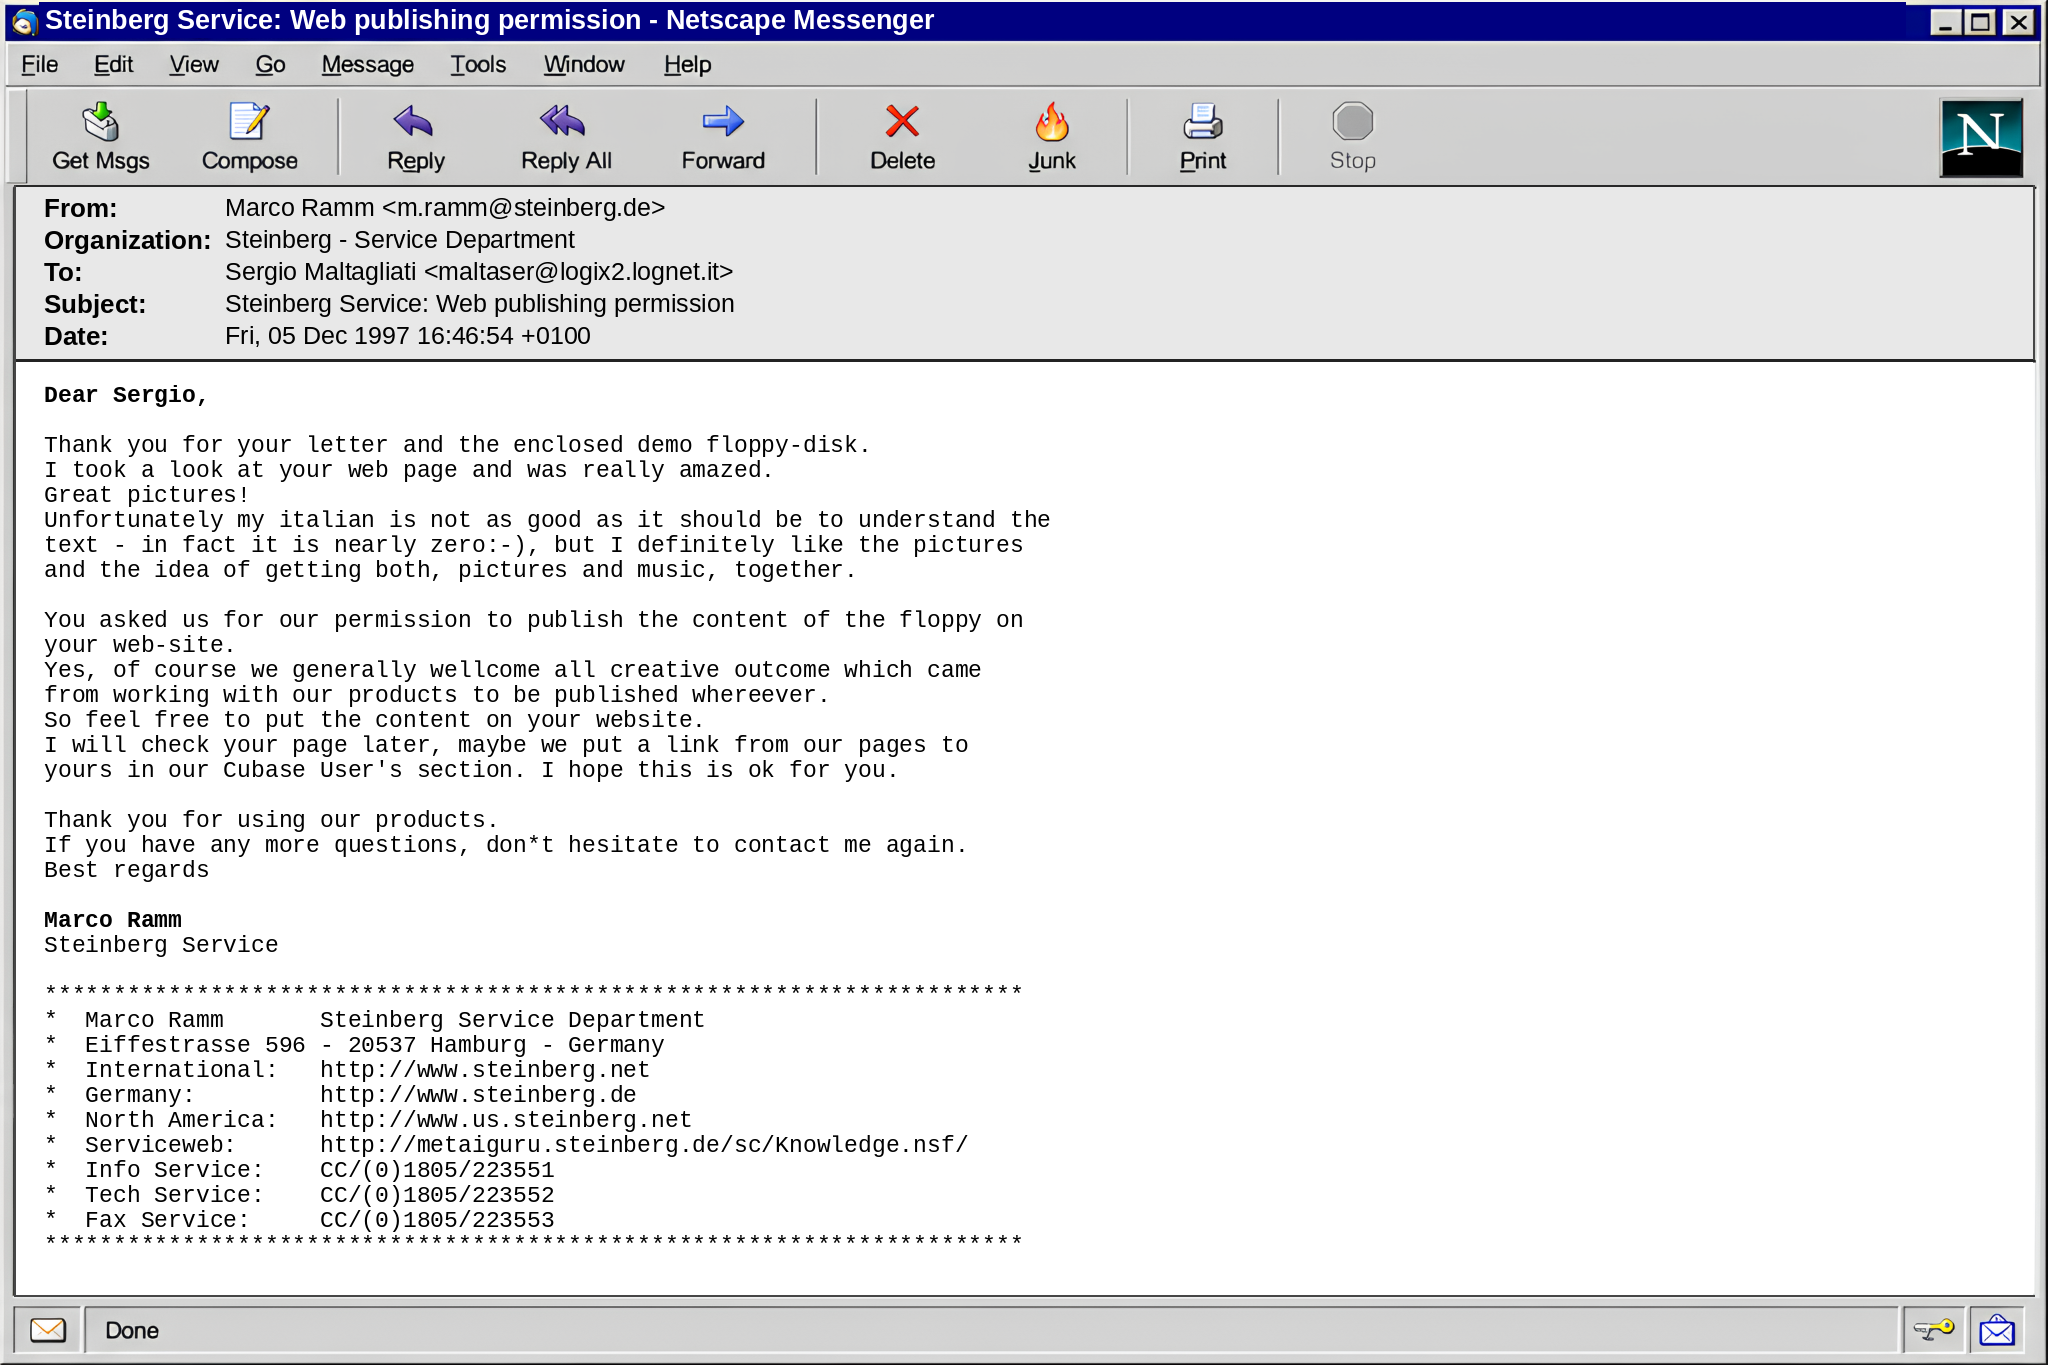2048x1365 pixels.
Task: Open http://www.steinberg.de link
Action: point(478,1095)
